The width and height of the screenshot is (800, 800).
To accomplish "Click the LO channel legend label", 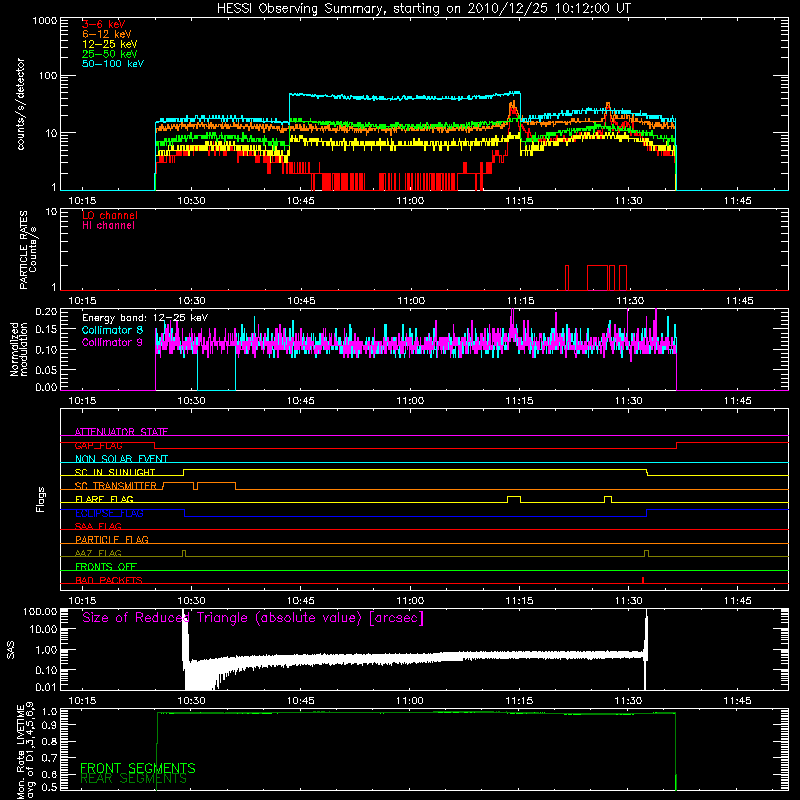I will 110,215.
